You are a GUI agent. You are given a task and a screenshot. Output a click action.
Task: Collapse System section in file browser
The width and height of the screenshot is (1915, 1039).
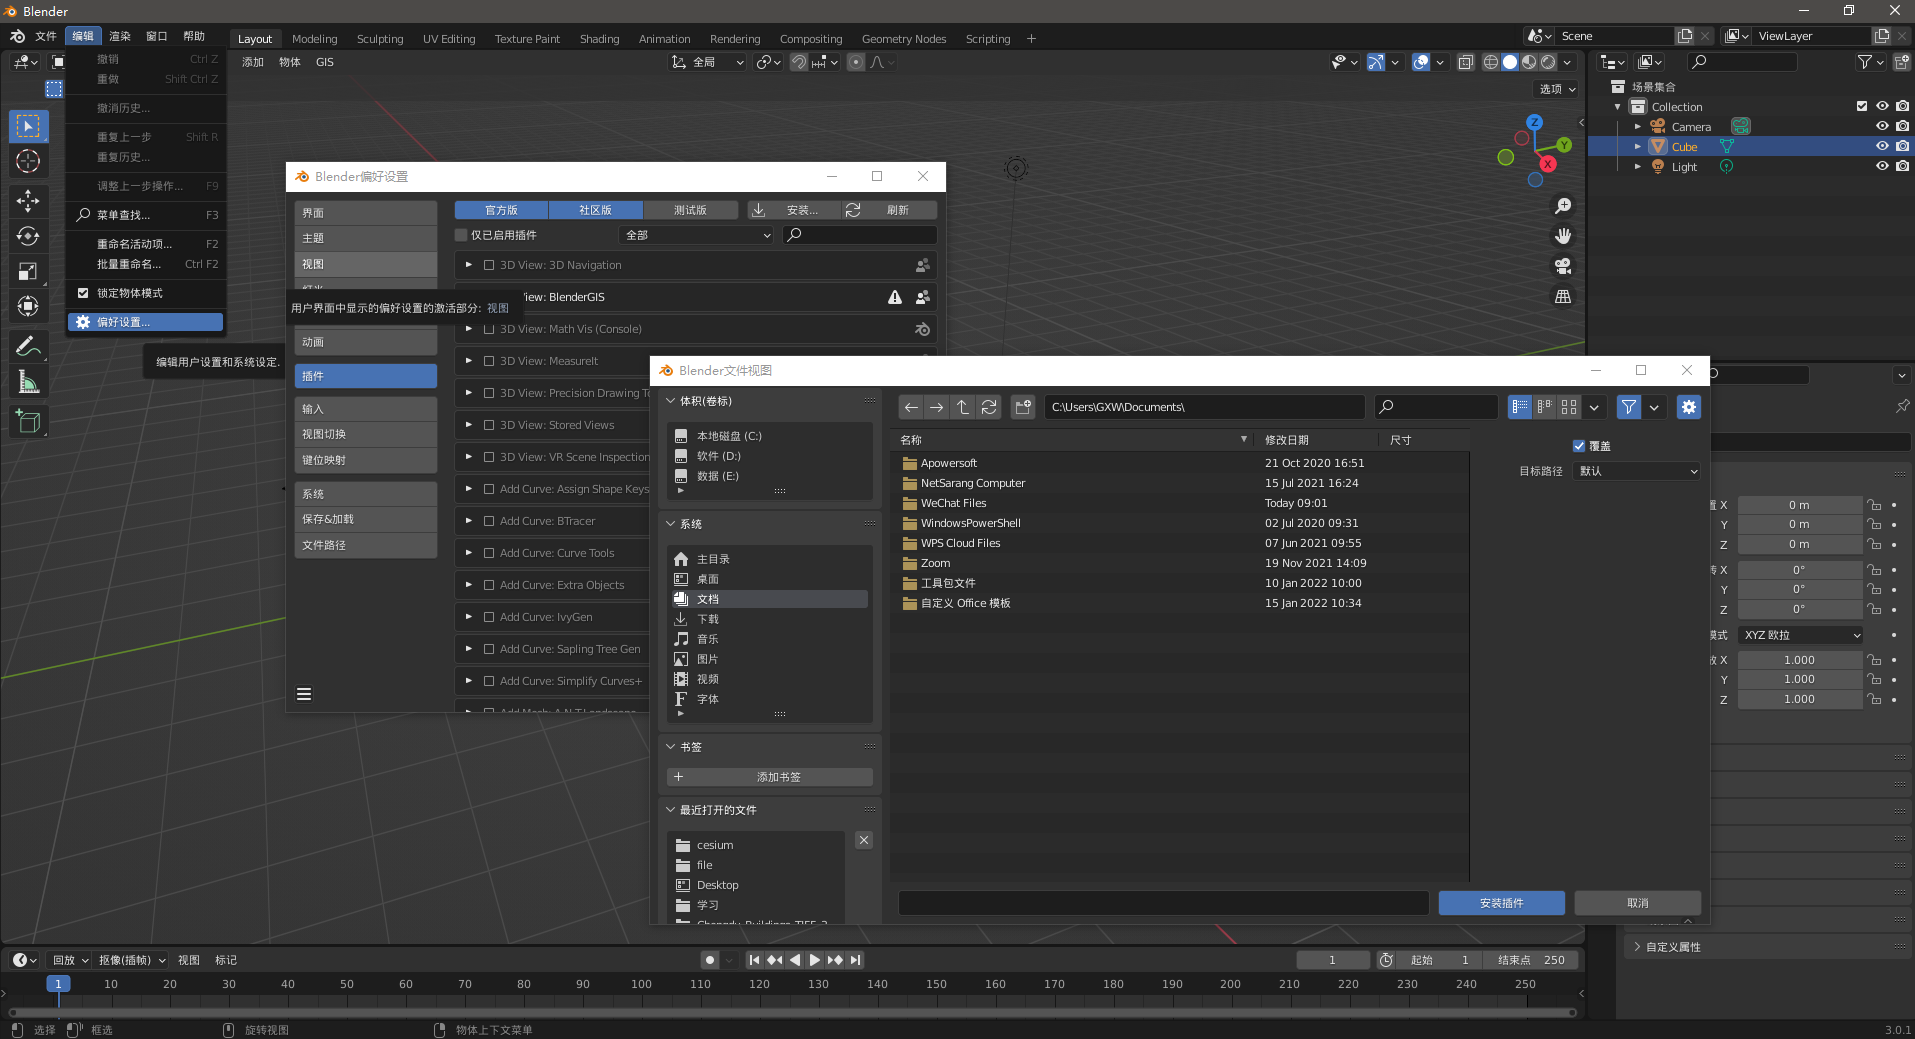671,524
